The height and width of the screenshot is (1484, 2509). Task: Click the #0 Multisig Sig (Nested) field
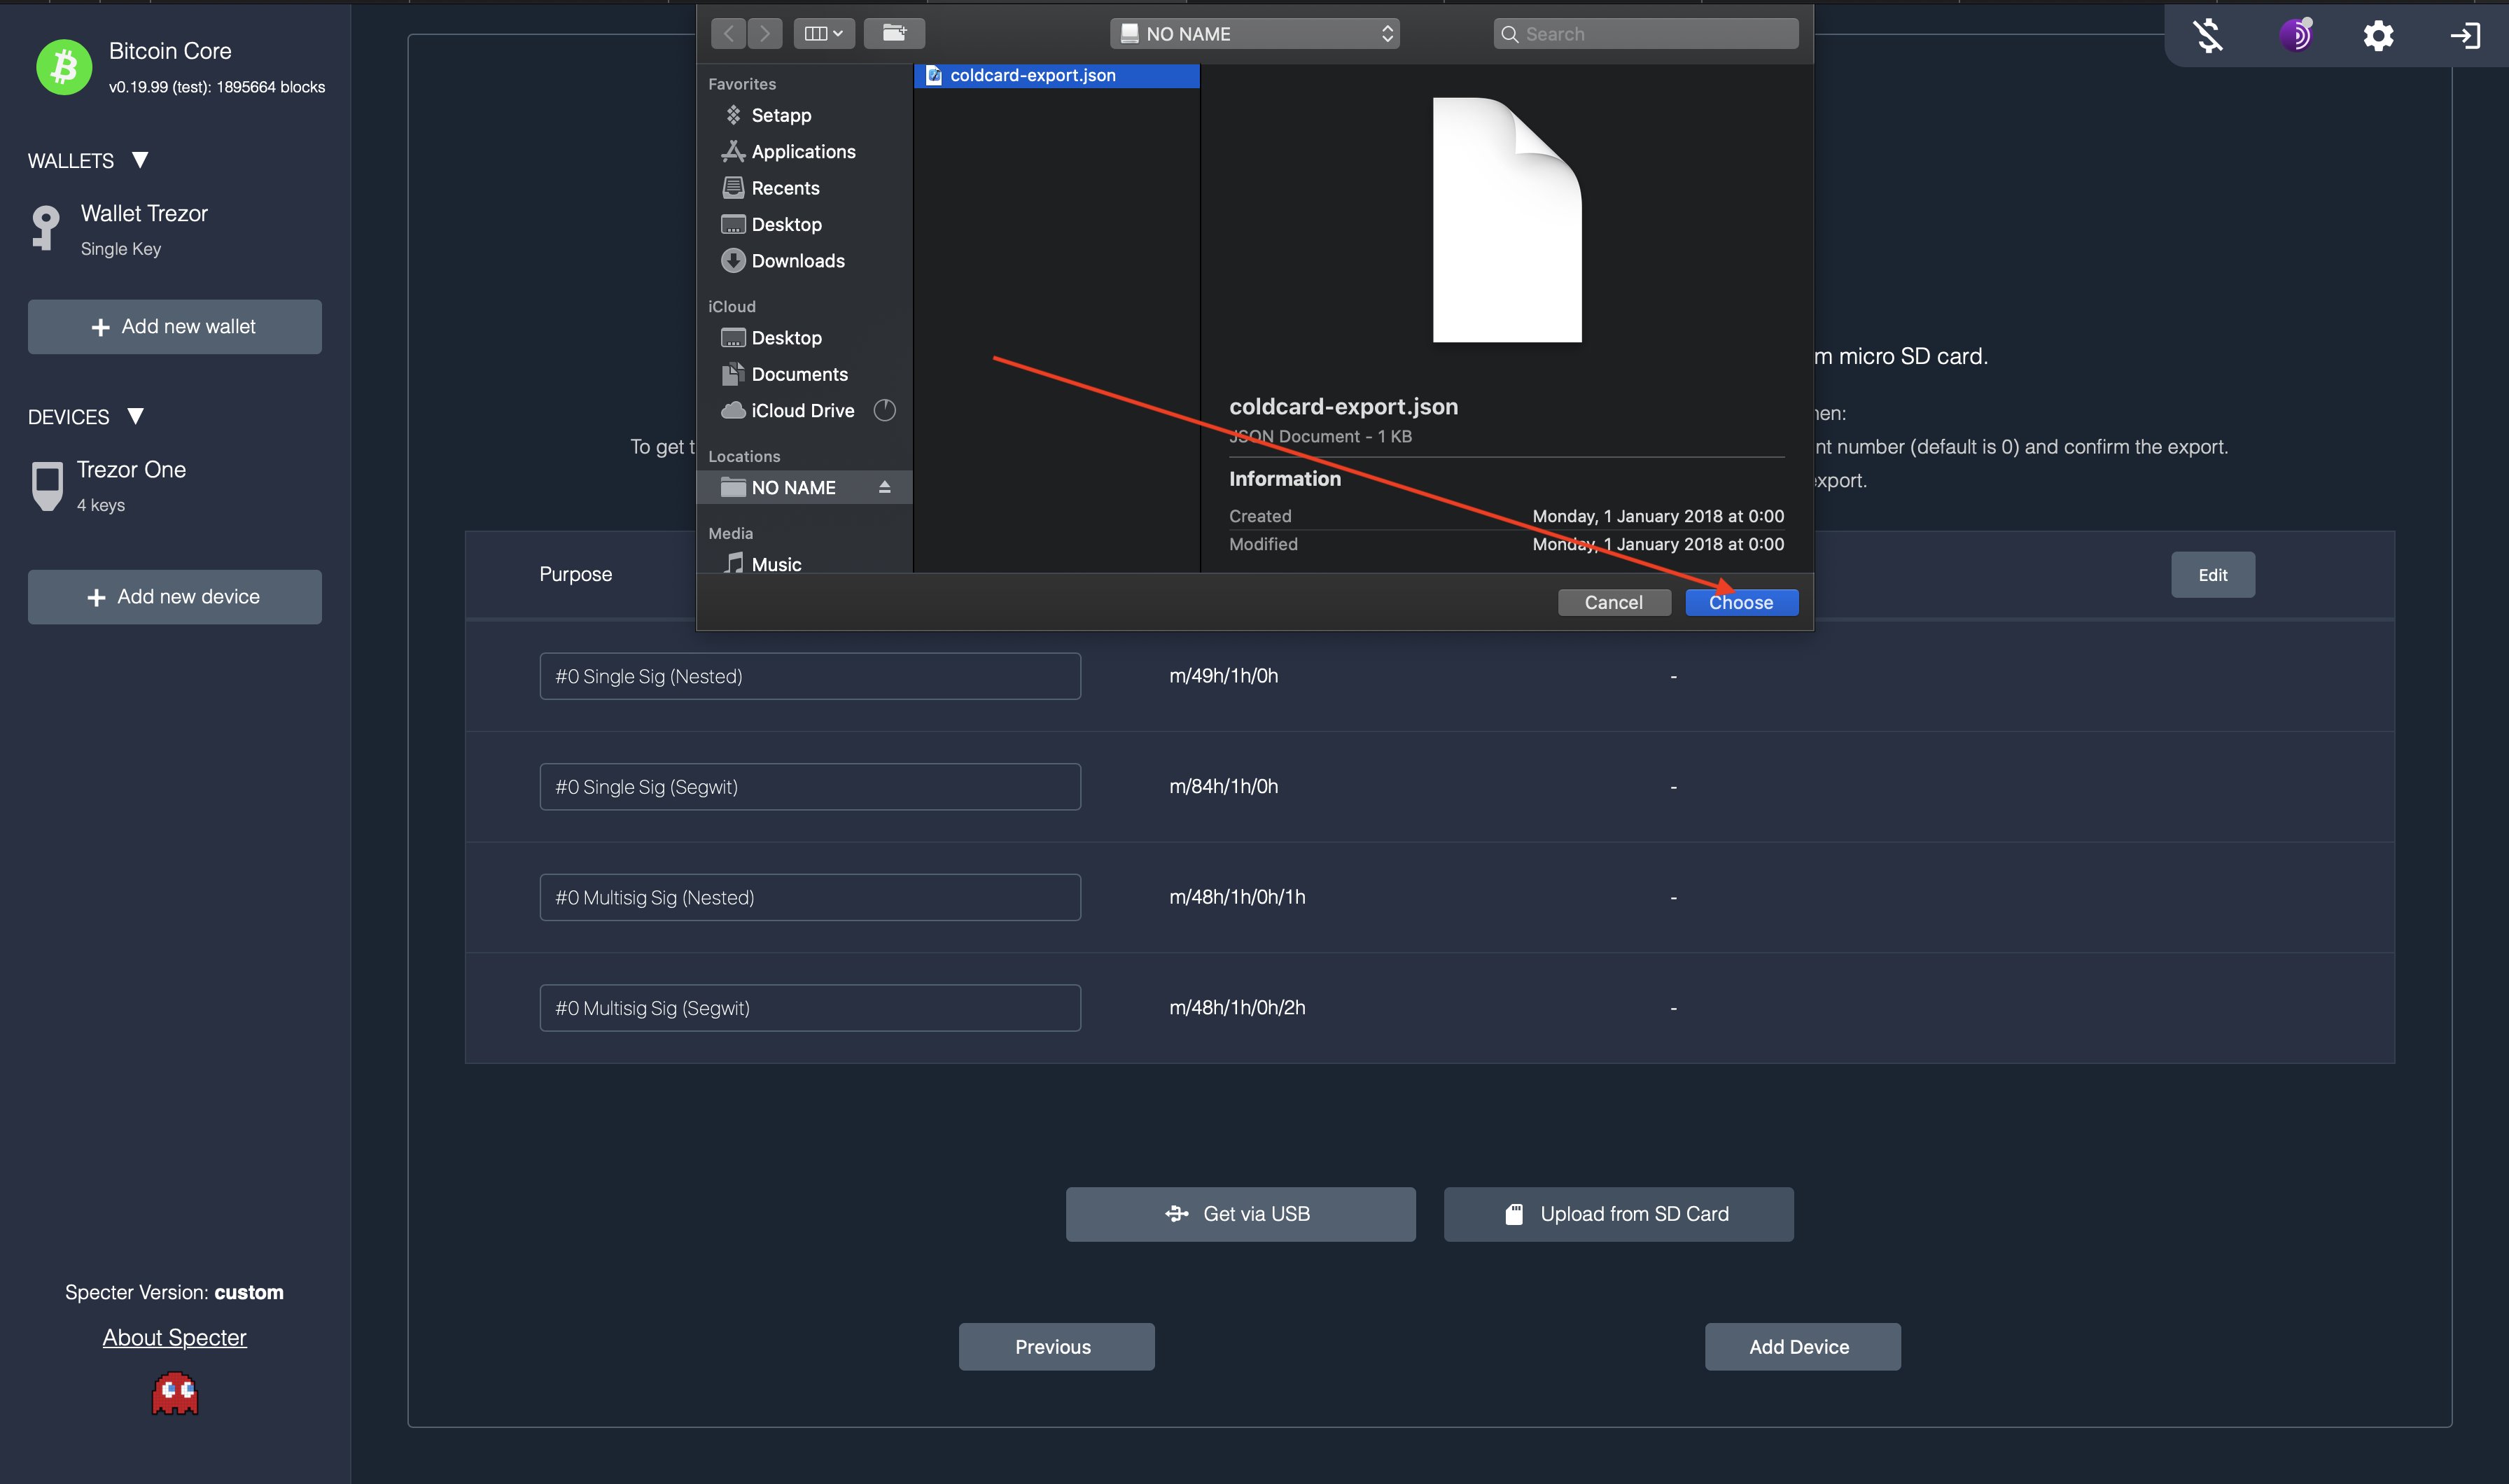(810, 897)
